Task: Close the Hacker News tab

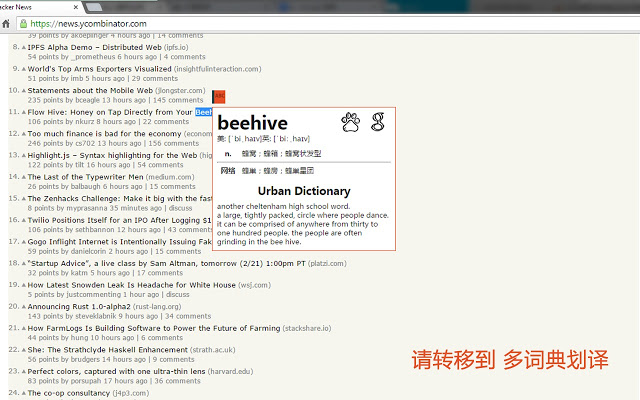Action: [76, 7]
